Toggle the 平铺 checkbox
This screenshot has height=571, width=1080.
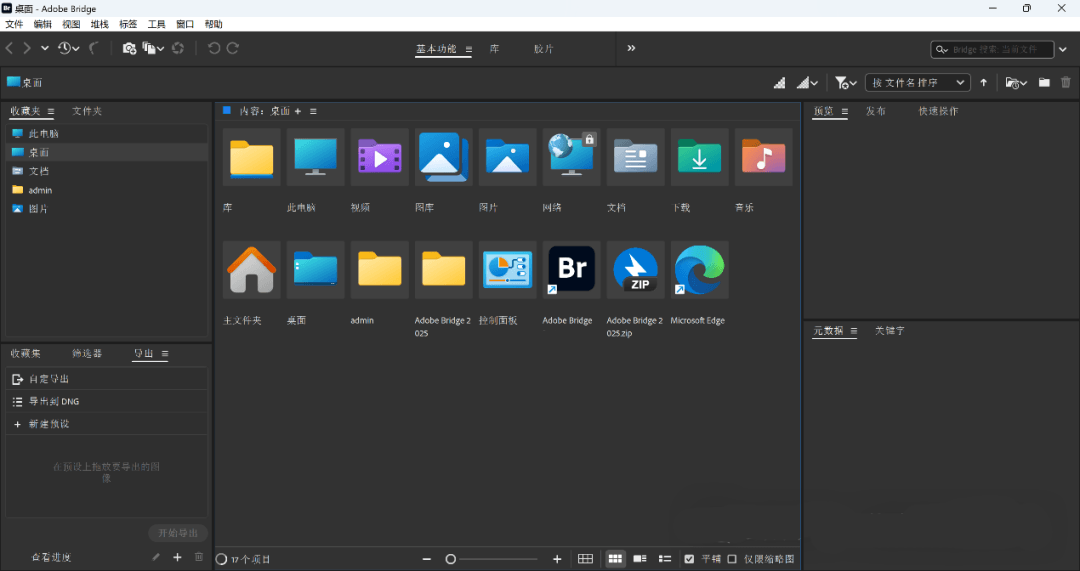[689, 559]
